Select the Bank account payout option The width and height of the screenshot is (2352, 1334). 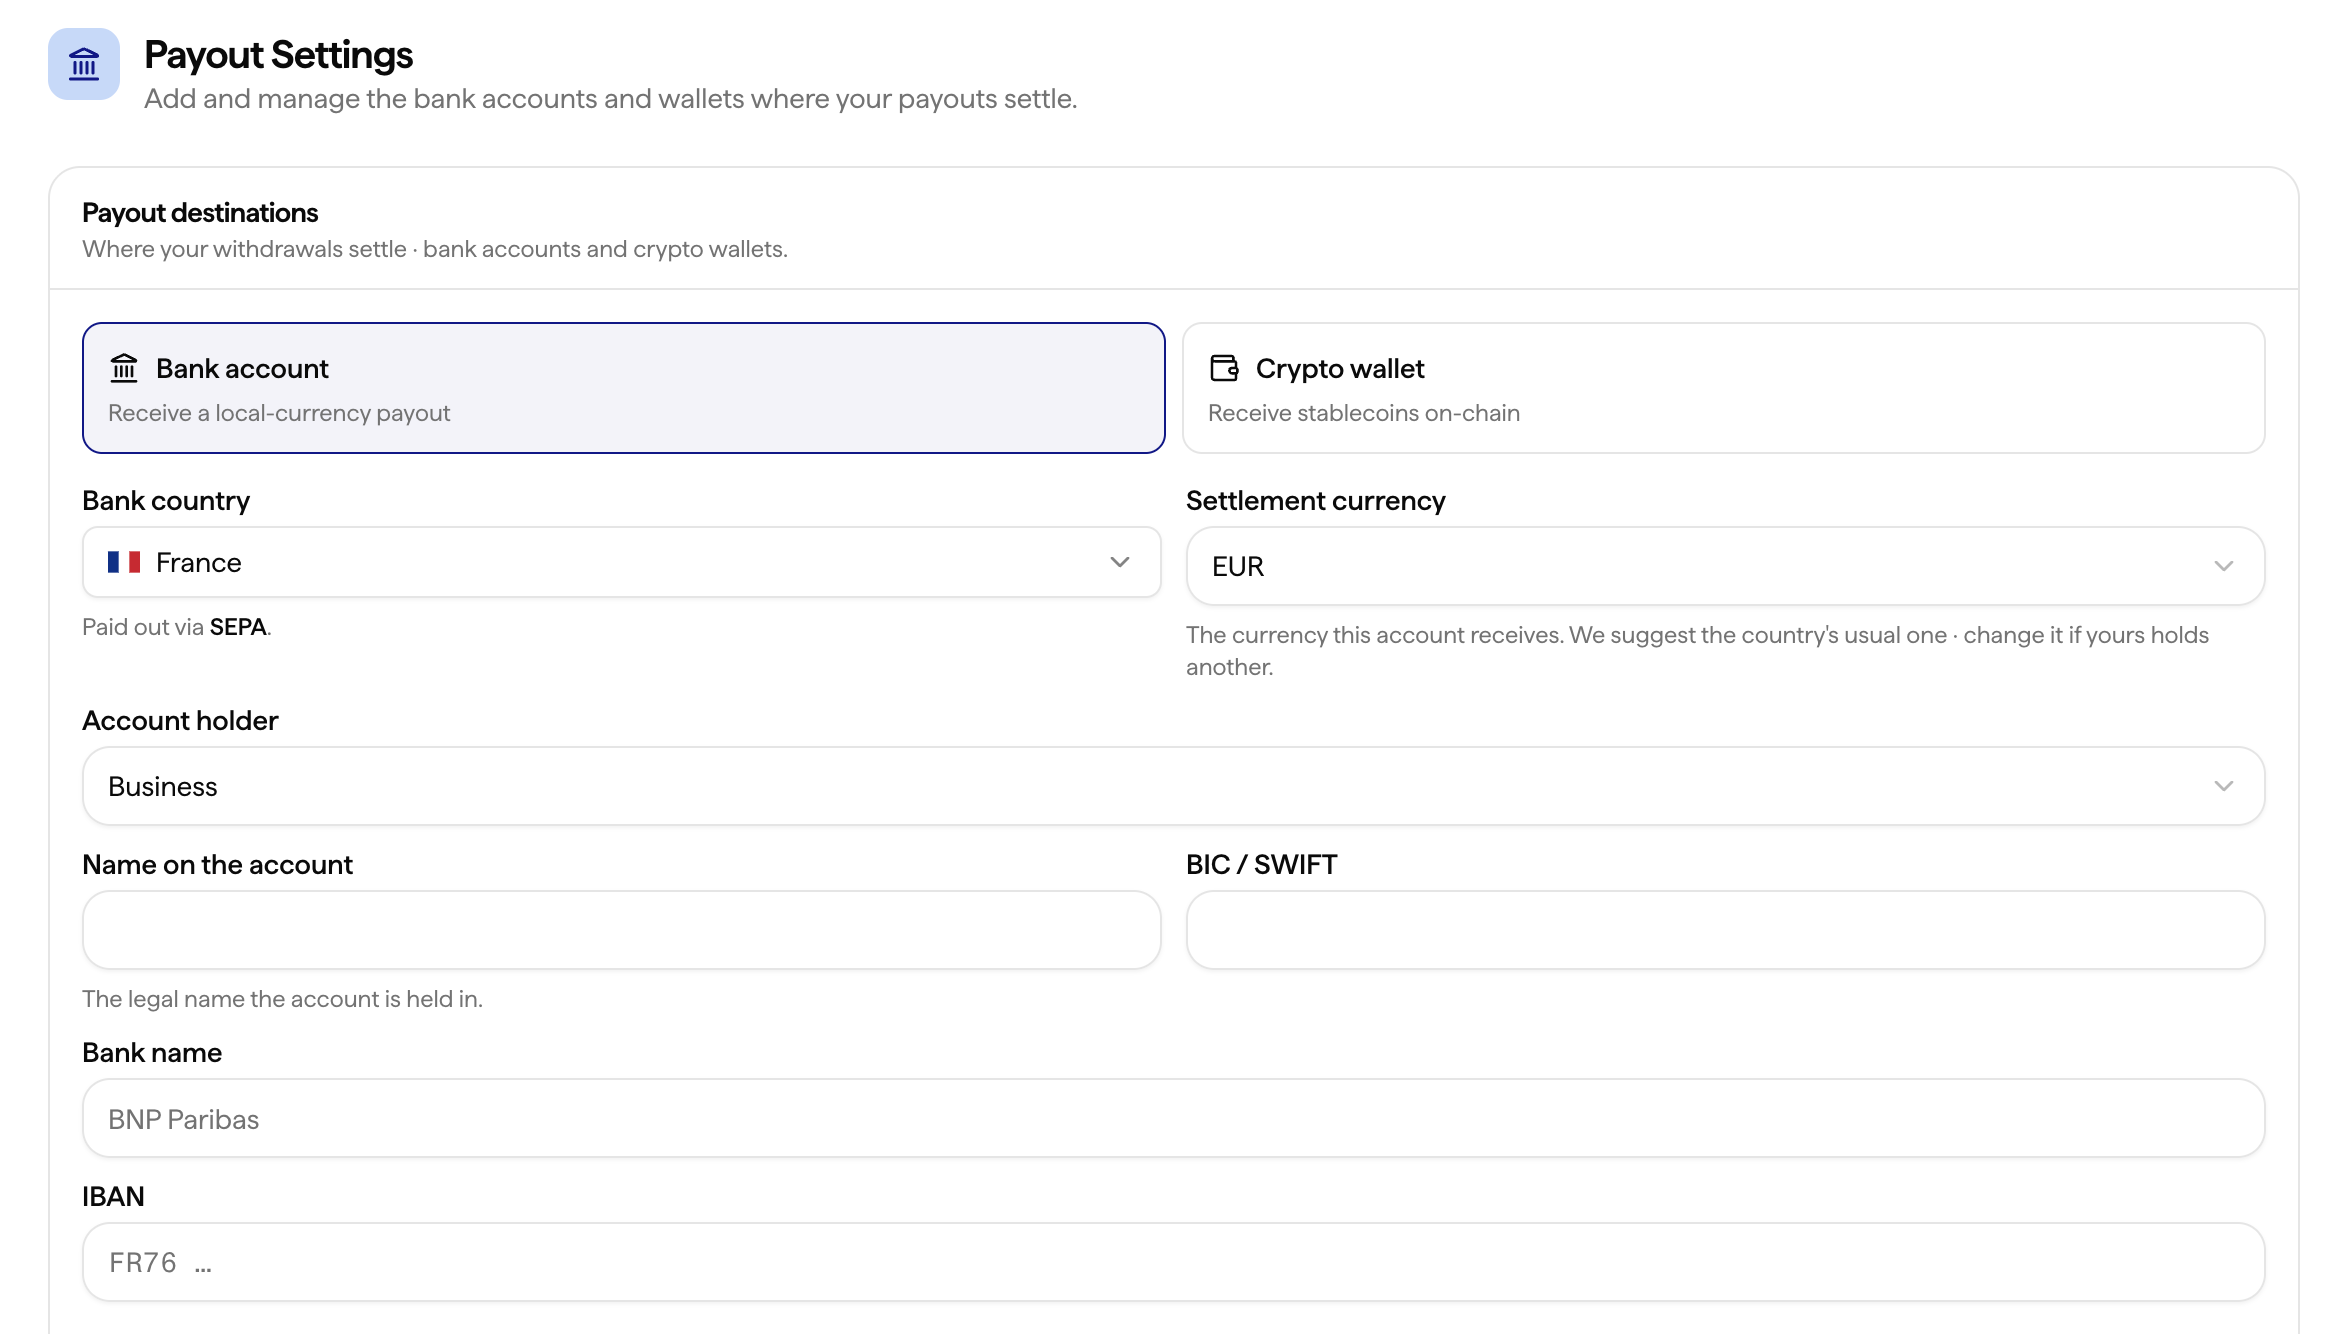click(x=624, y=388)
